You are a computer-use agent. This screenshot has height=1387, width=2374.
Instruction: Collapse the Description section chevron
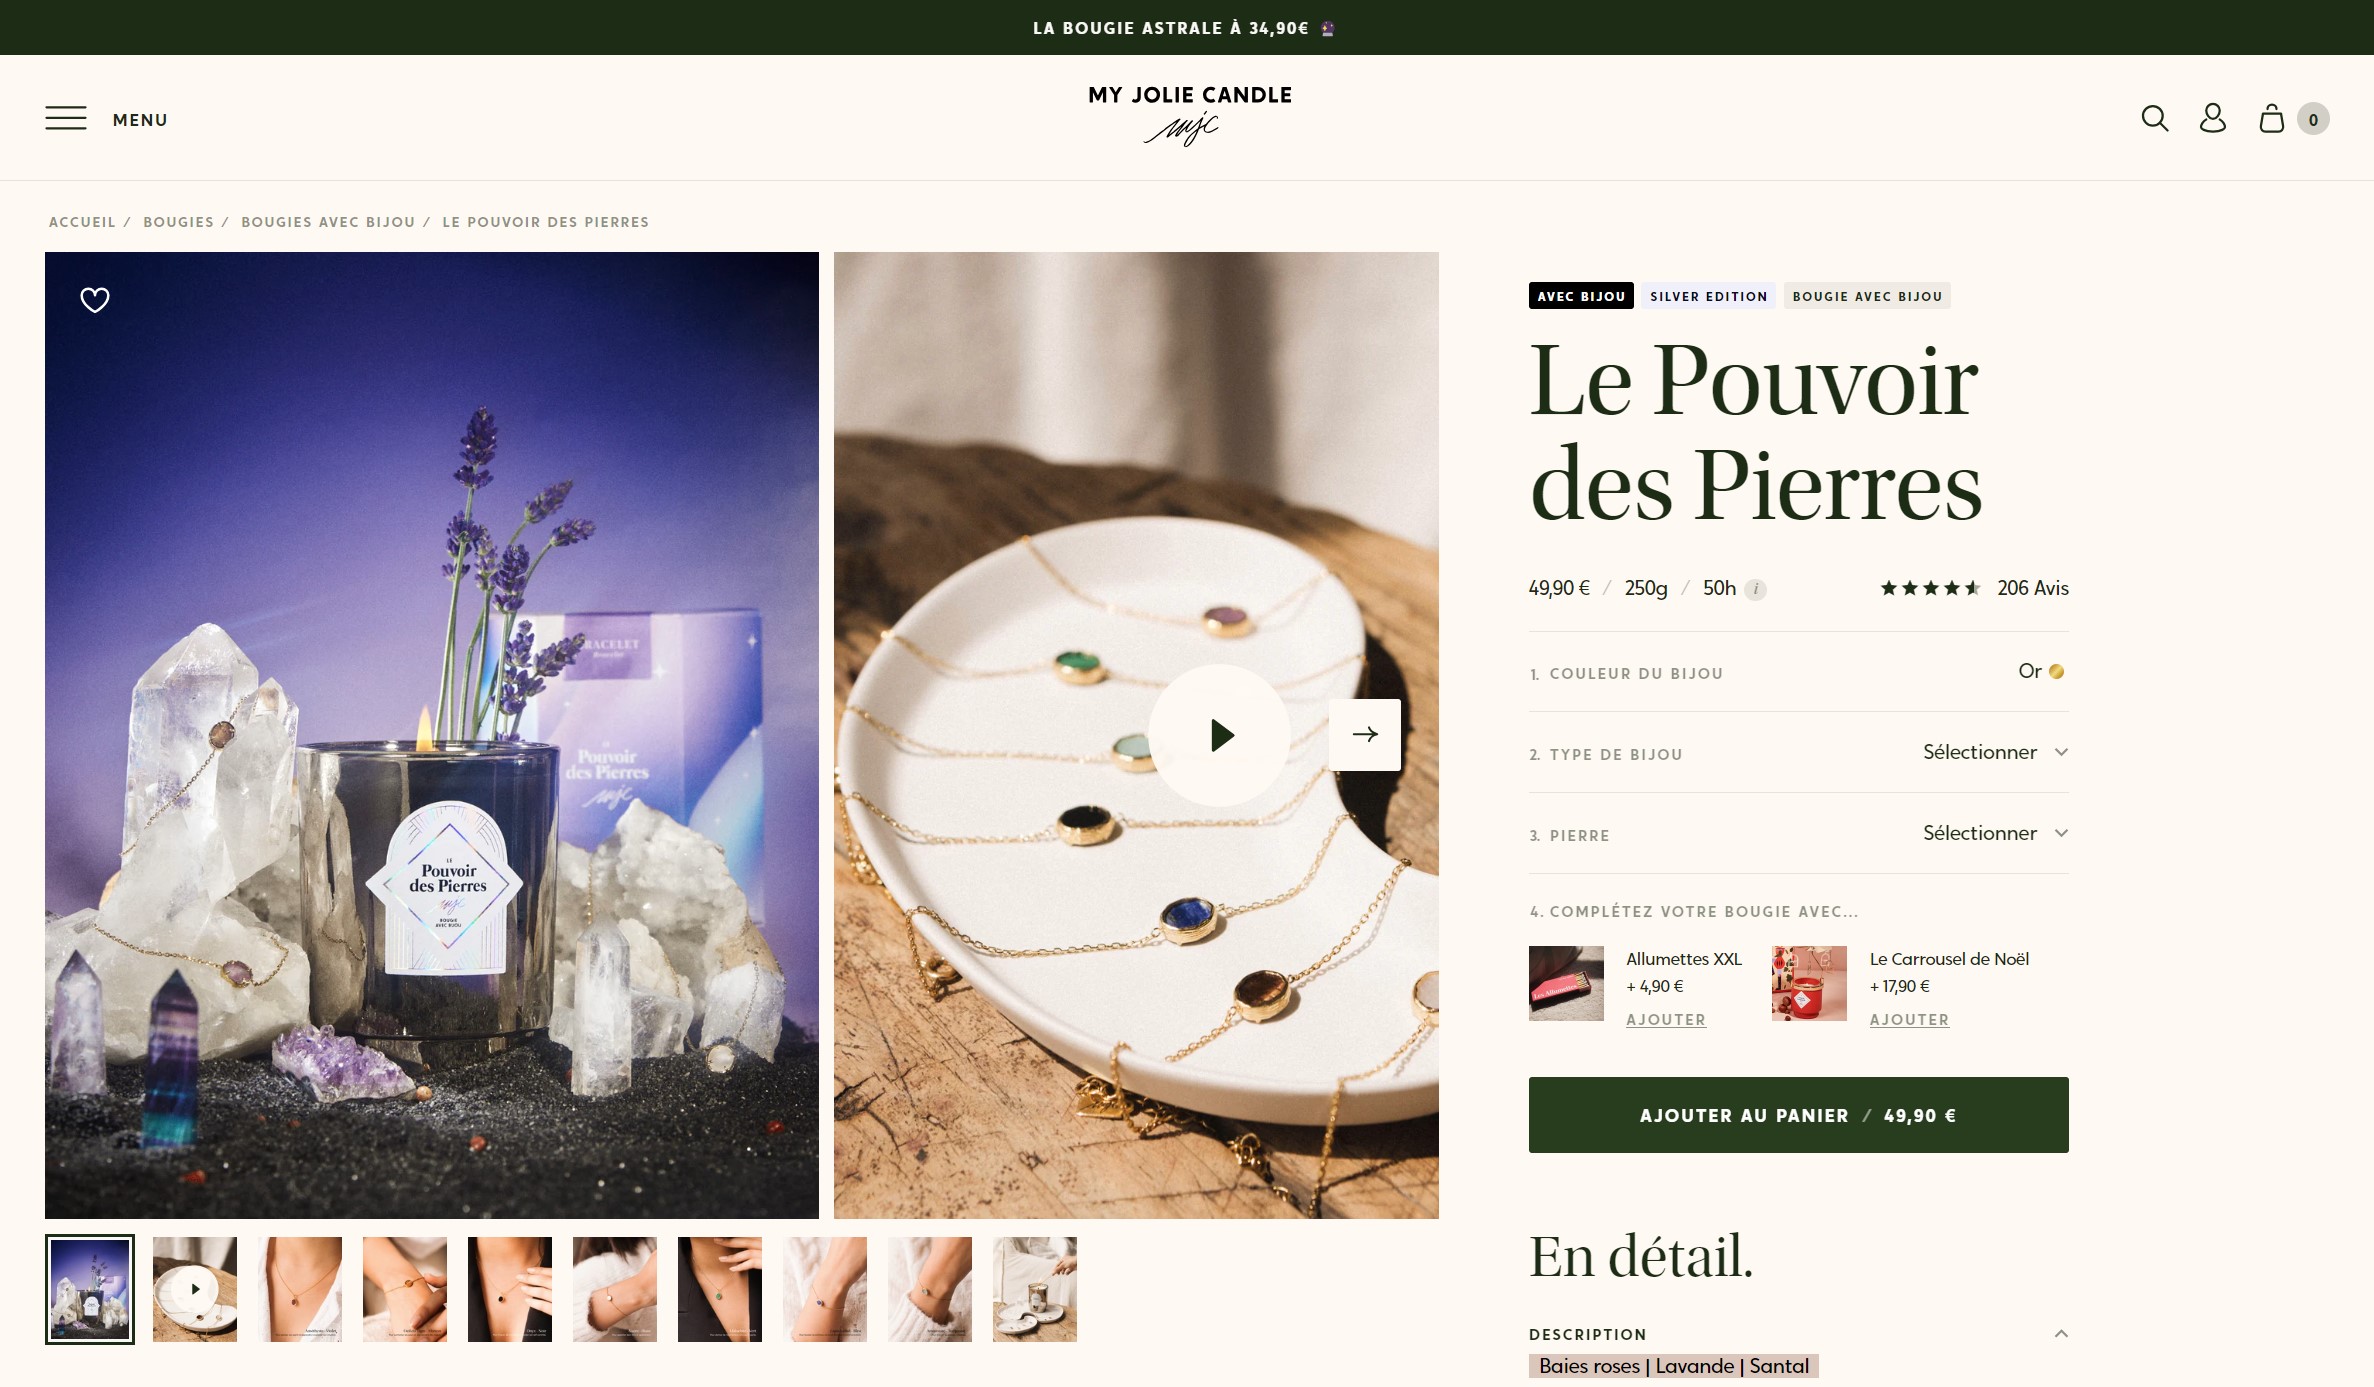point(2061,1334)
